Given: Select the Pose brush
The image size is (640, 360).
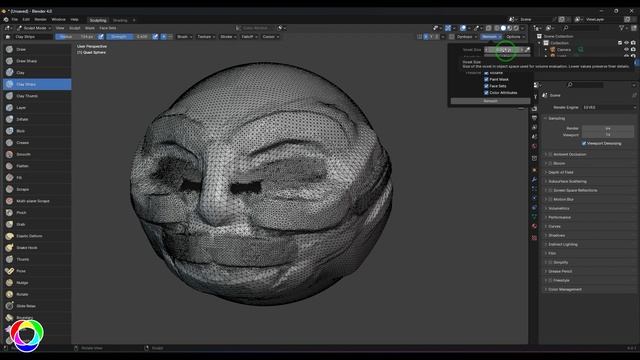Looking at the screenshot, I should (x=37, y=271).
